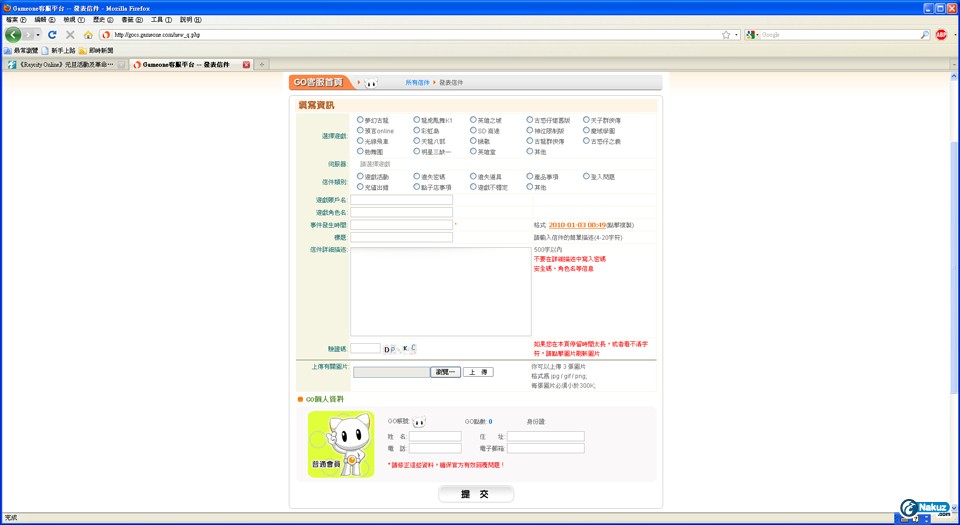Submit the form with 提交 button
Viewport: 960px width, 525px height.
click(x=476, y=494)
